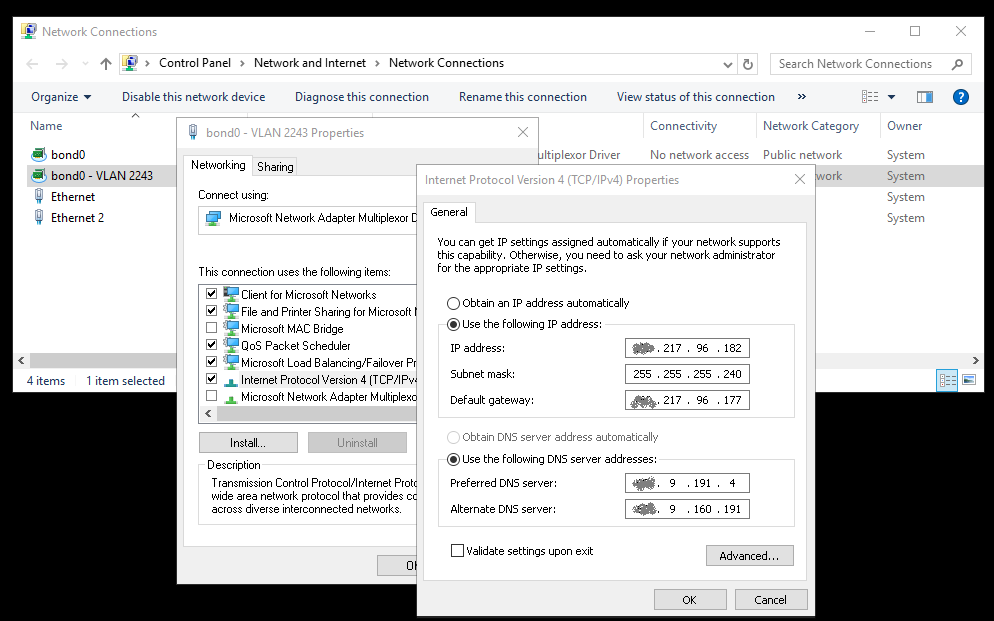Expand the address bar history dropdown
The height and width of the screenshot is (621, 994).
(728, 64)
